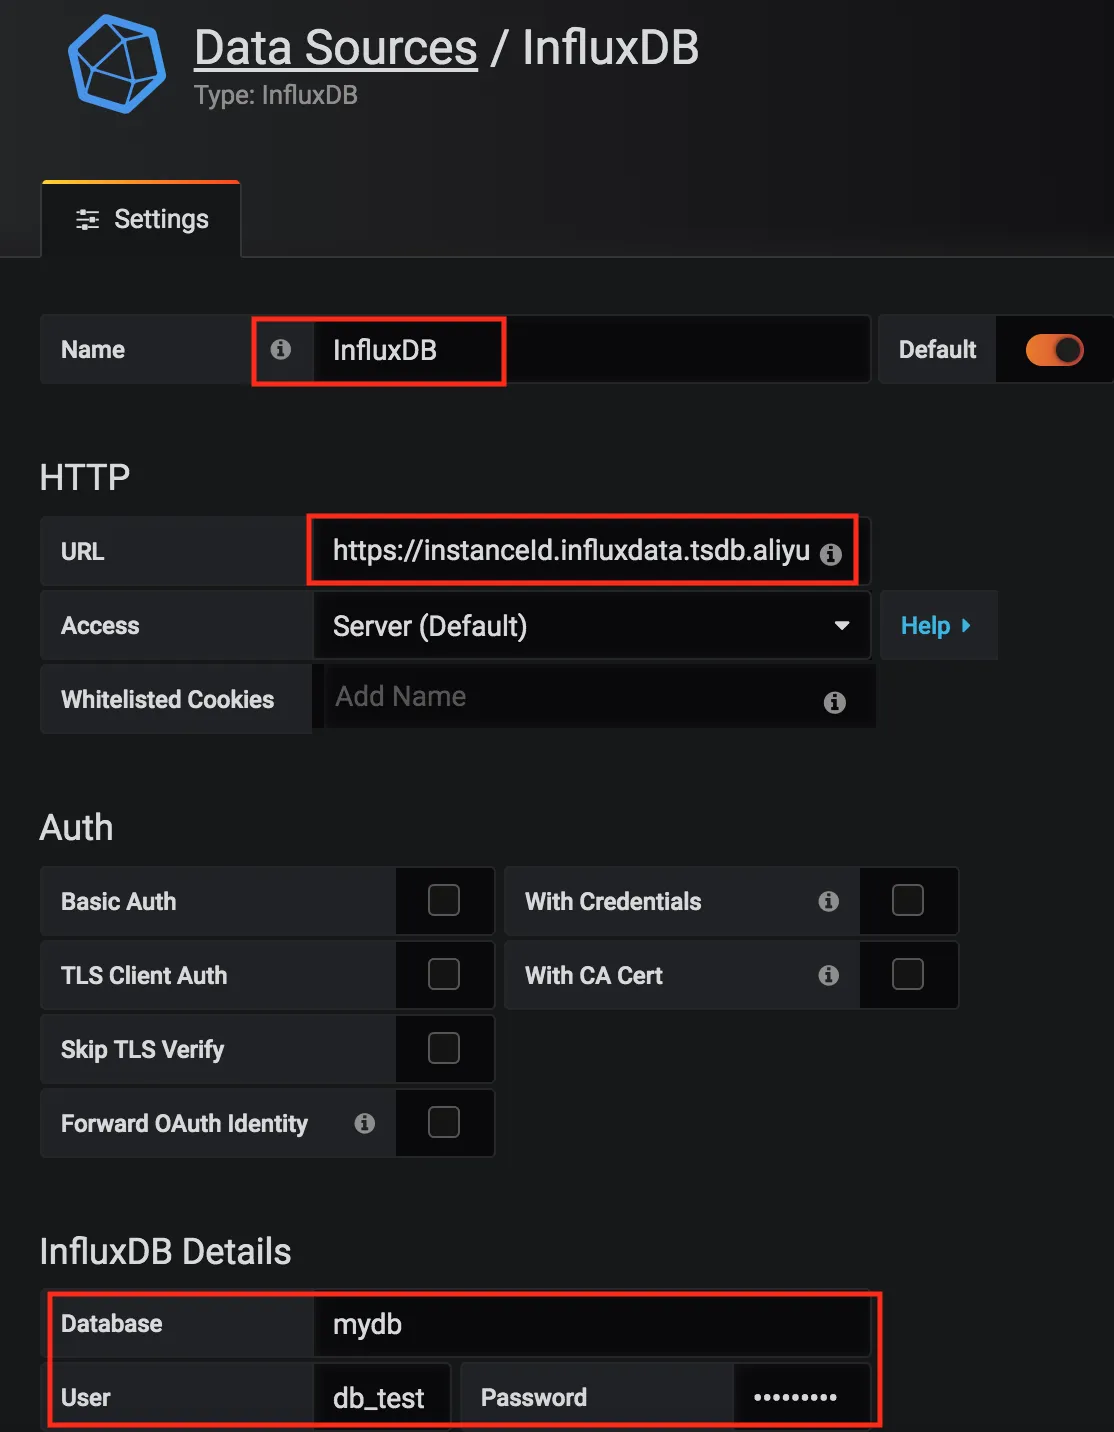Click the InfluxDB logo icon
1114x1432 pixels.
(x=117, y=64)
